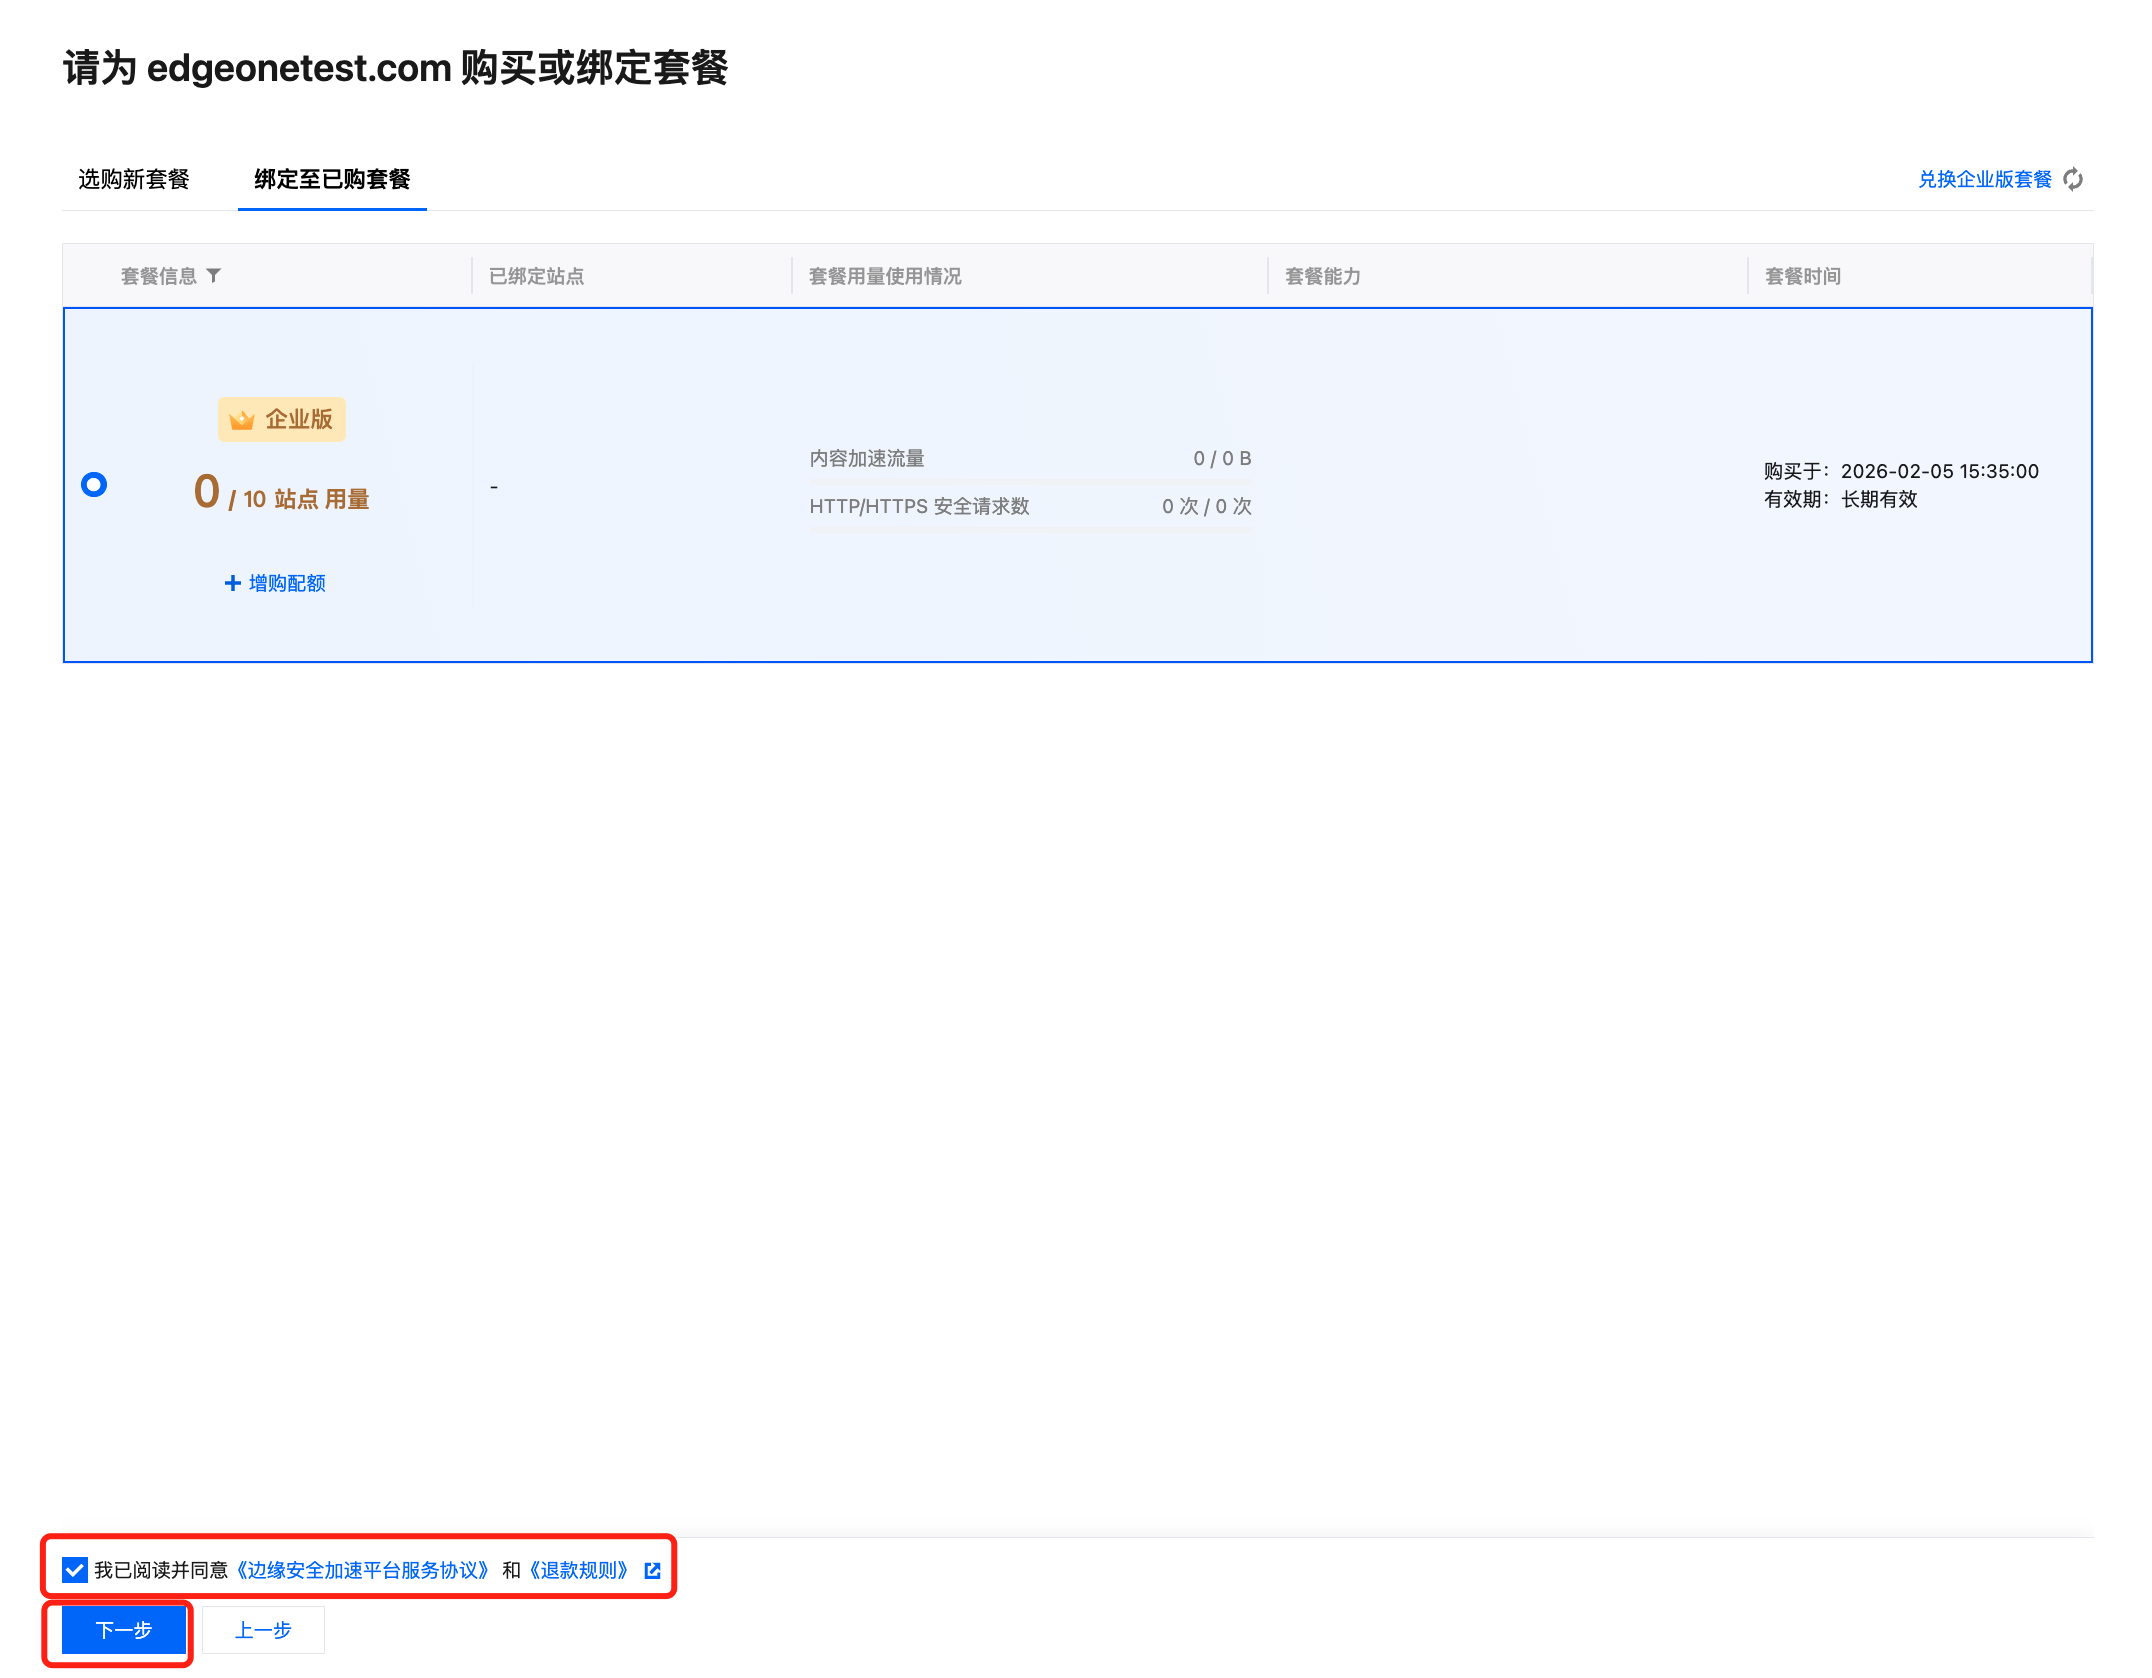
Task: Switch to the 选购新套餐 tab
Action: [x=134, y=179]
